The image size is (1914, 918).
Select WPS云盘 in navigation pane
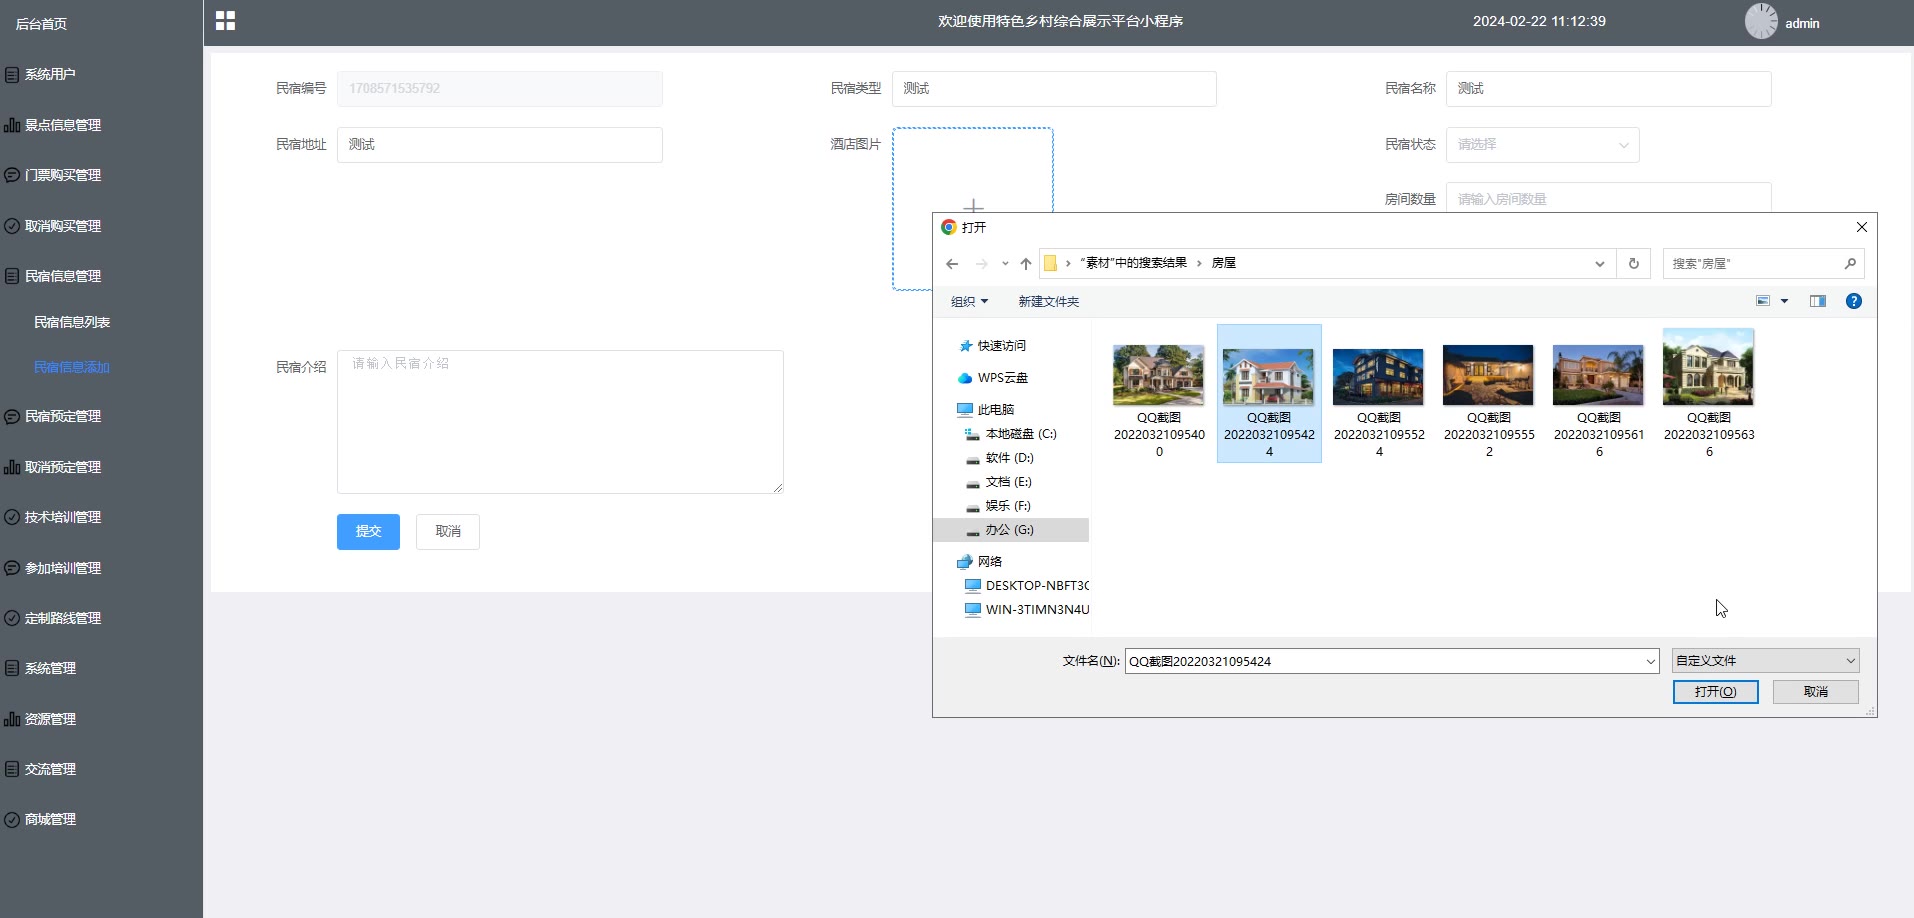[1002, 378]
